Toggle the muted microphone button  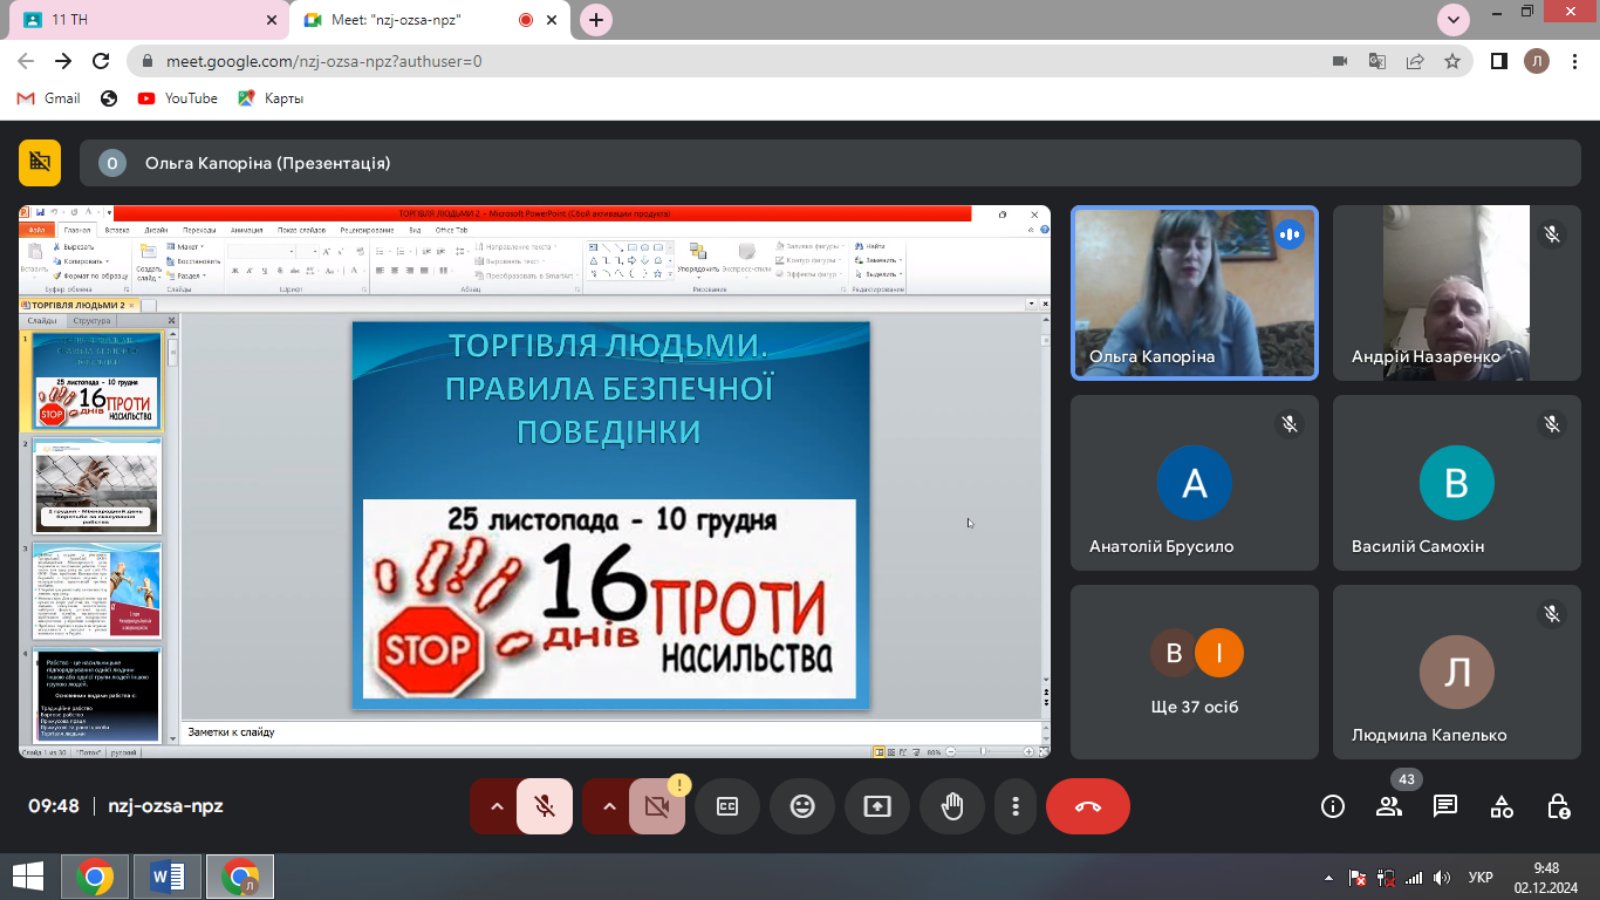pyautogui.click(x=545, y=806)
